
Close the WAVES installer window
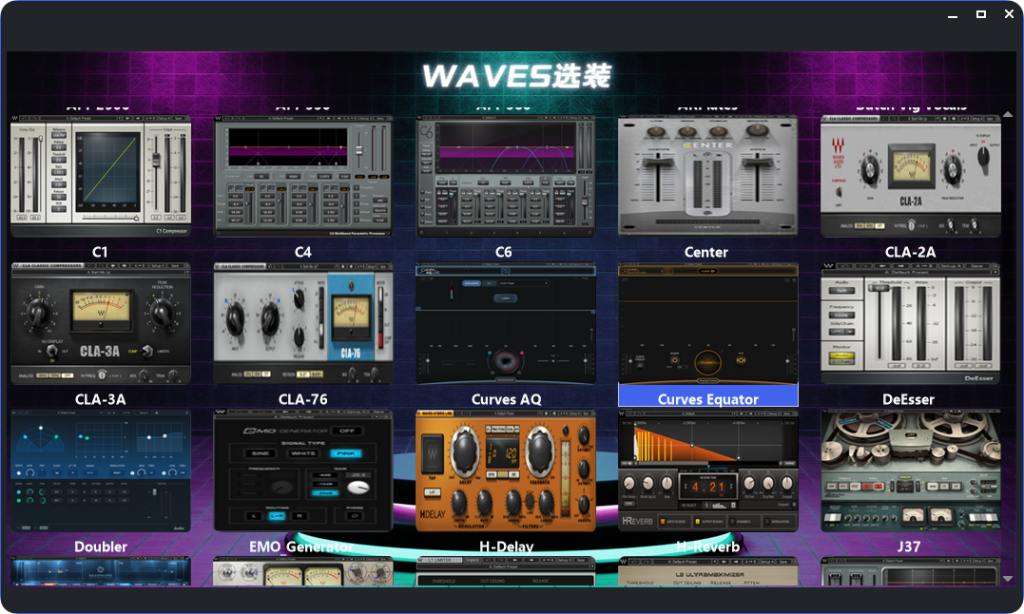(1009, 14)
